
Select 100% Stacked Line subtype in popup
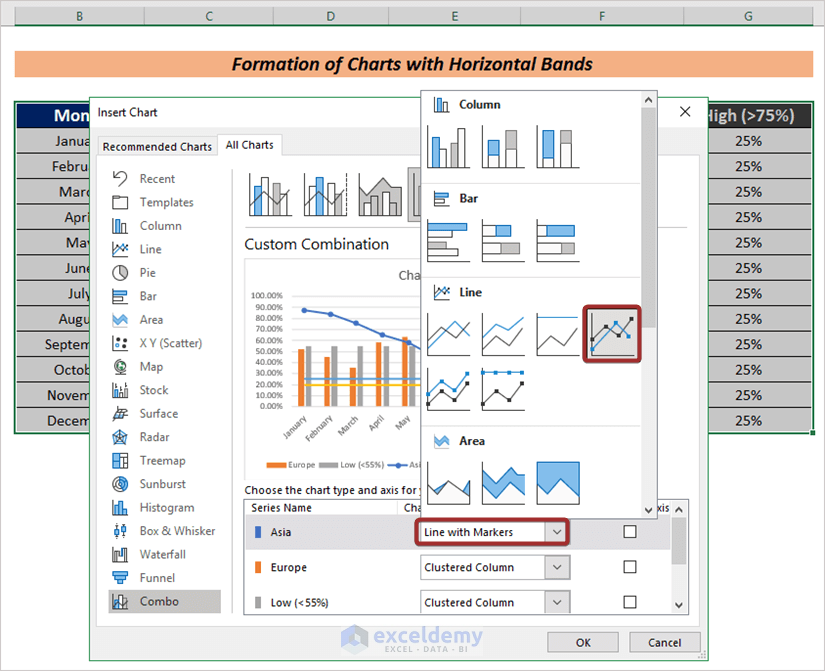click(x=558, y=334)
